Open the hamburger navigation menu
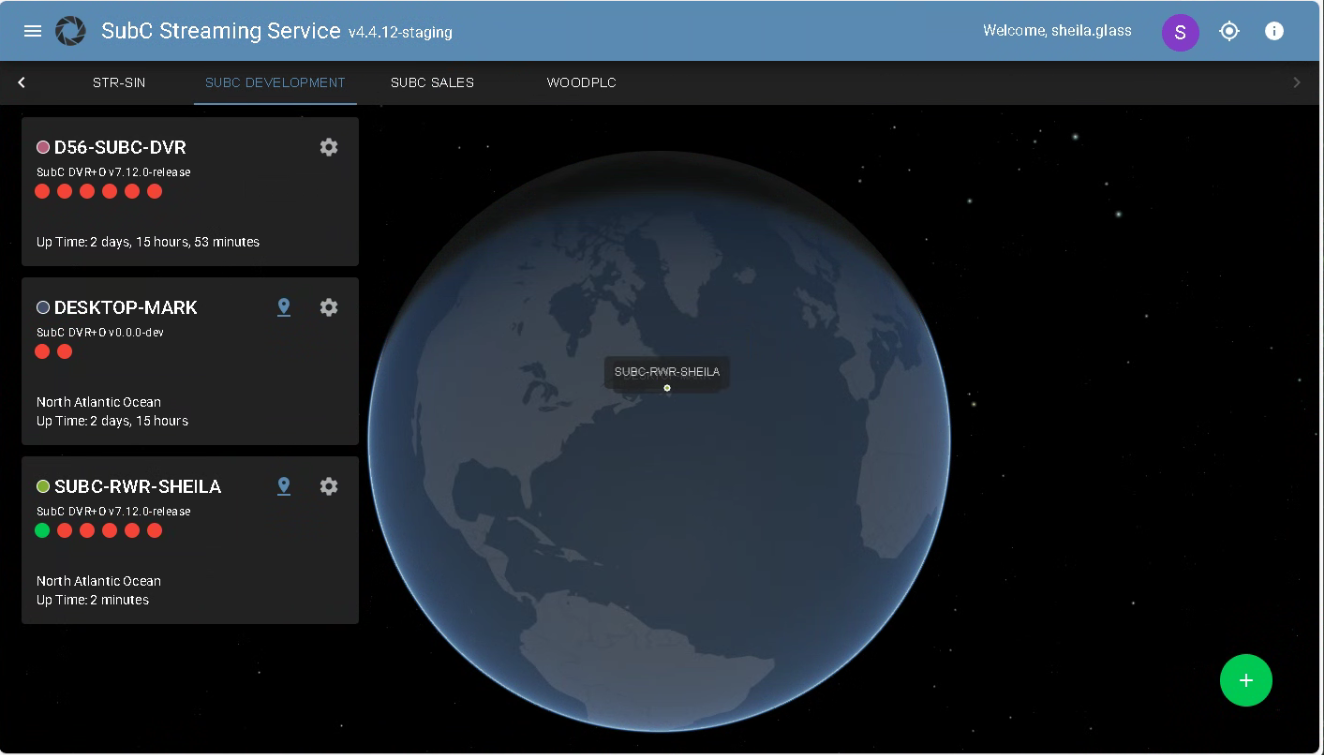 pos(33,31)
